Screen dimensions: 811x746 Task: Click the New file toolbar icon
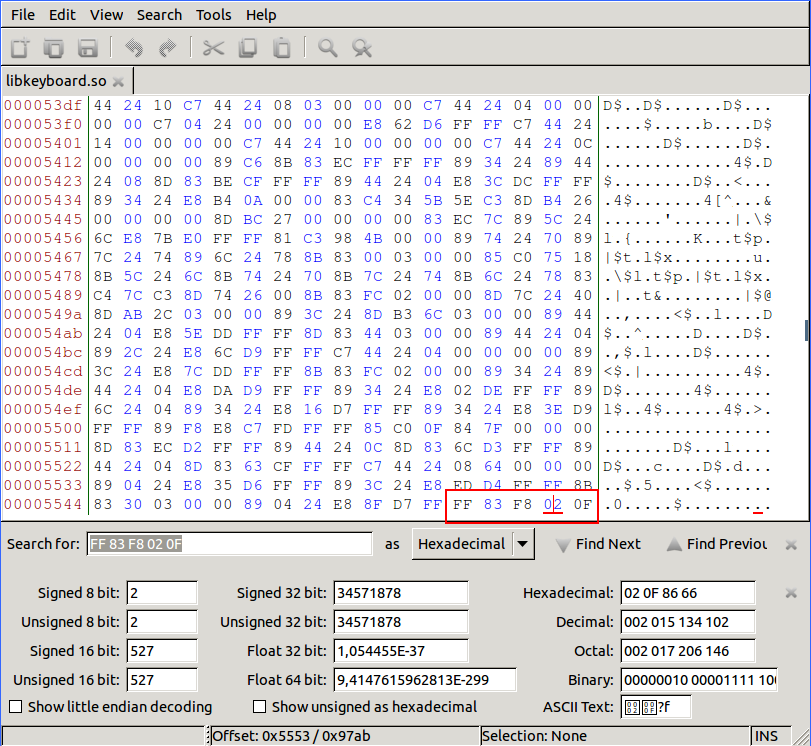tap(20, 47)
